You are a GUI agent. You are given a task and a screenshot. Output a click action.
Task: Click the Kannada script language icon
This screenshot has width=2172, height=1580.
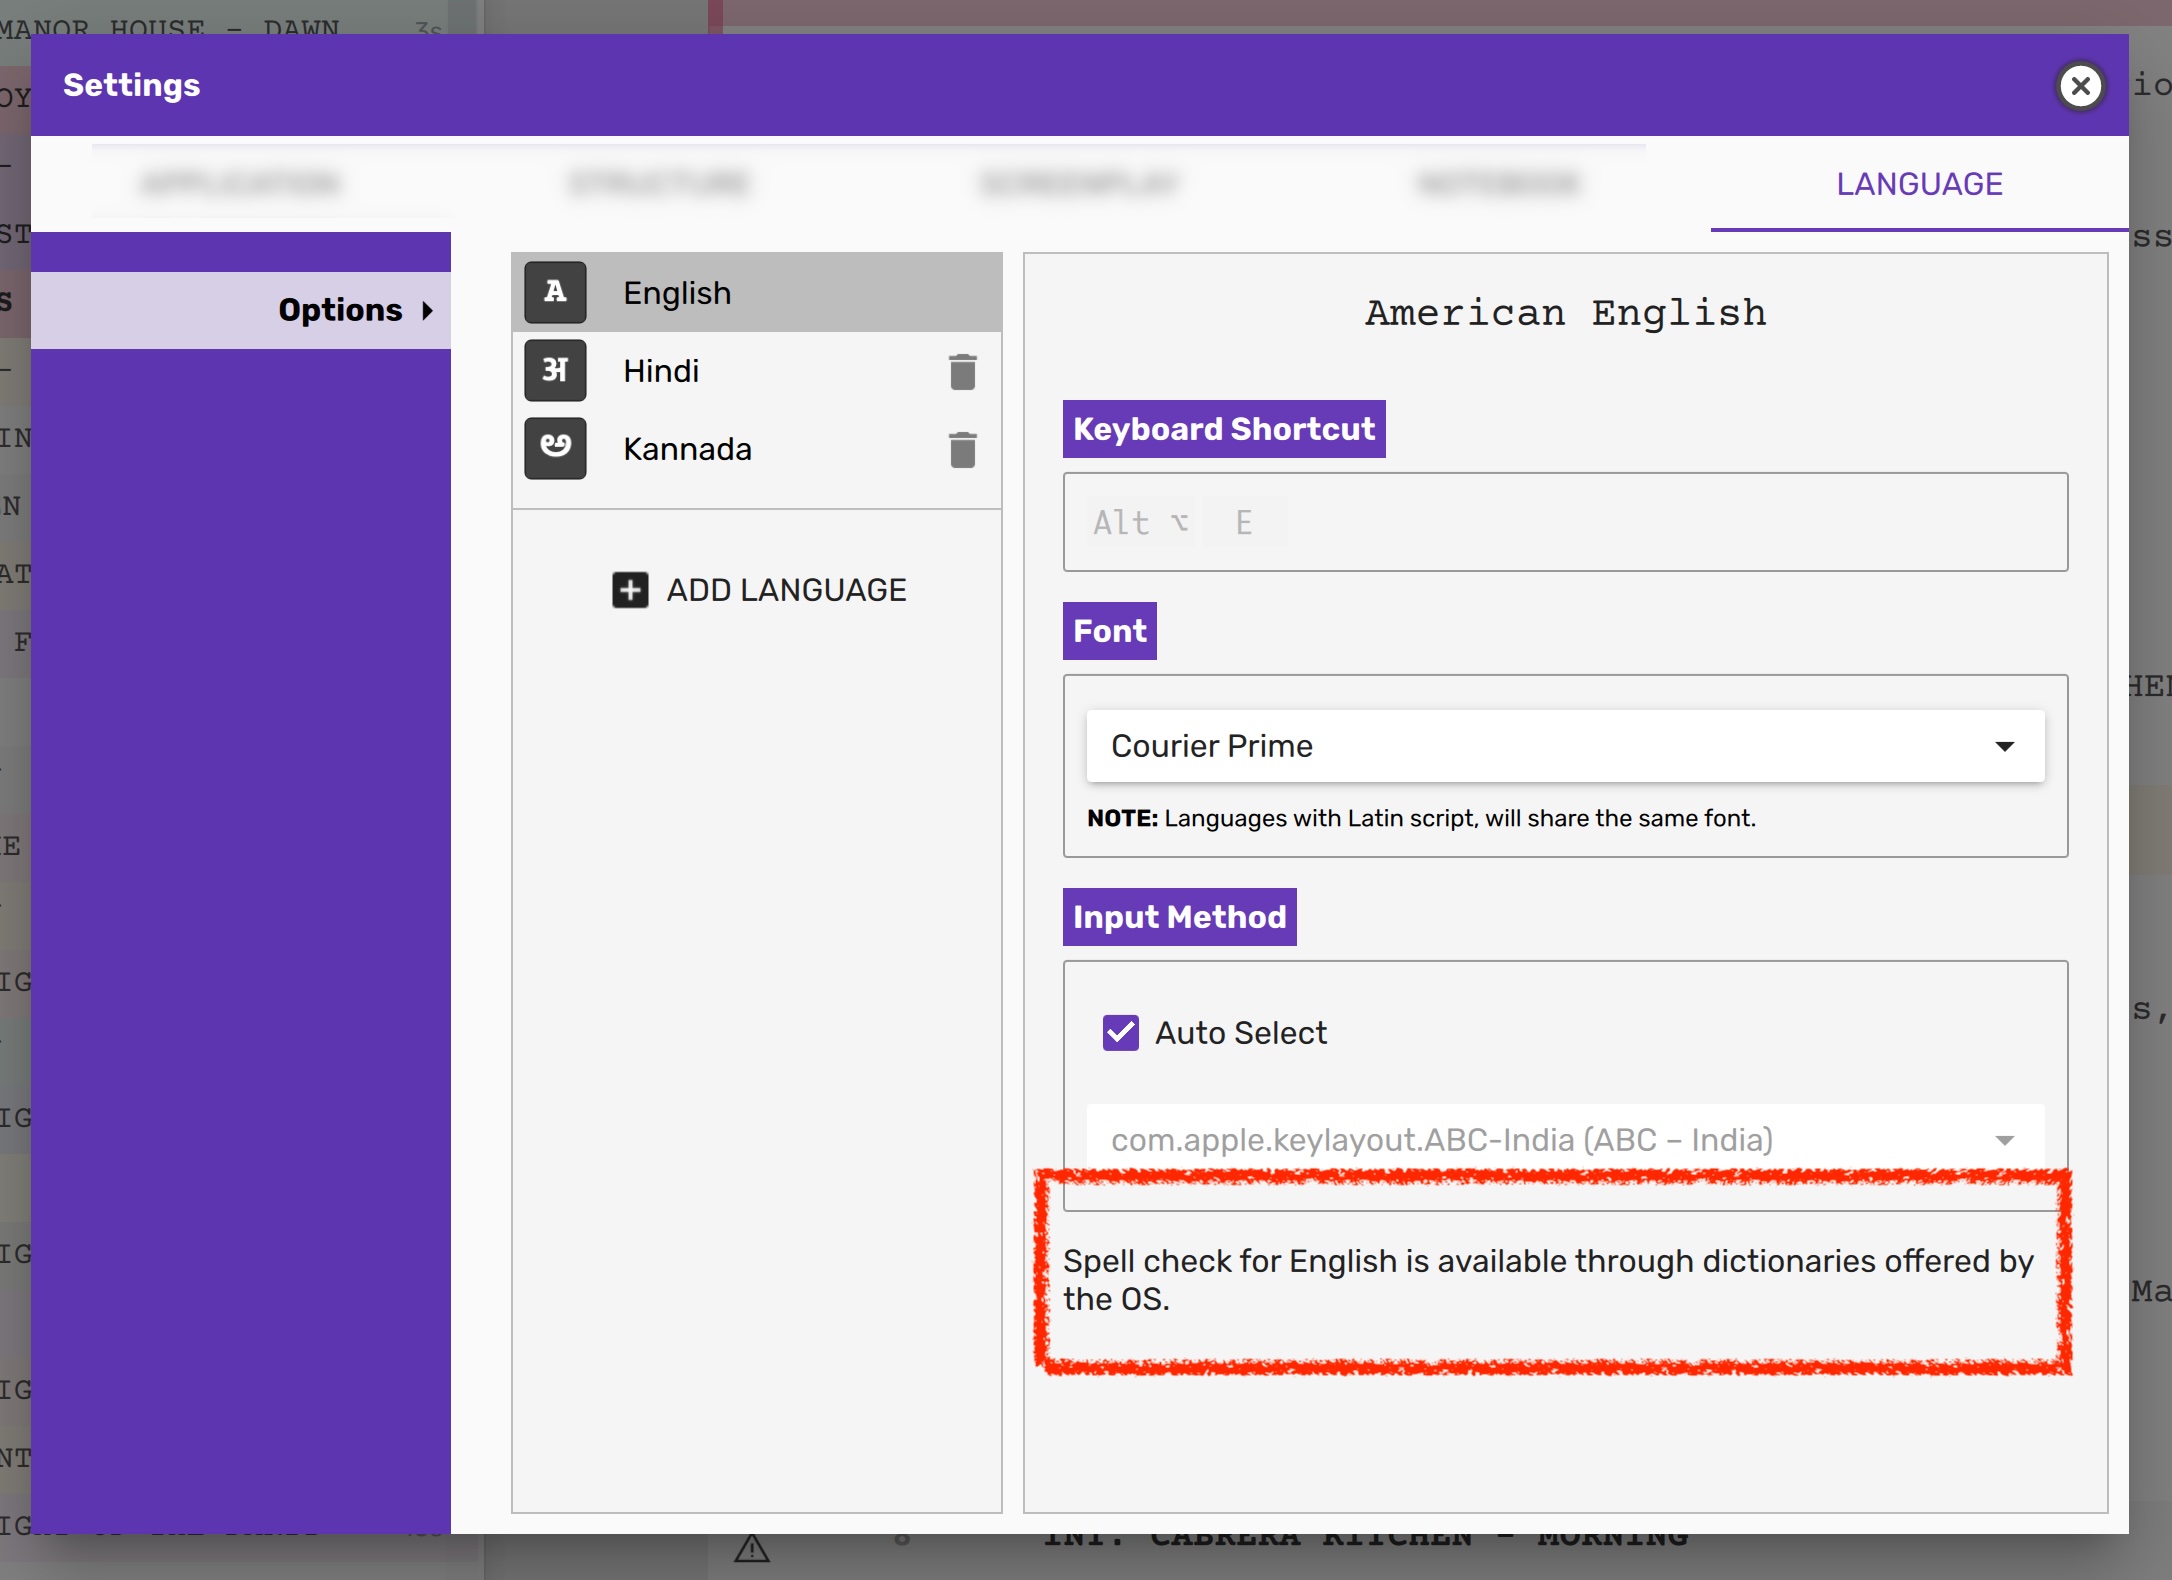[555, 449]
